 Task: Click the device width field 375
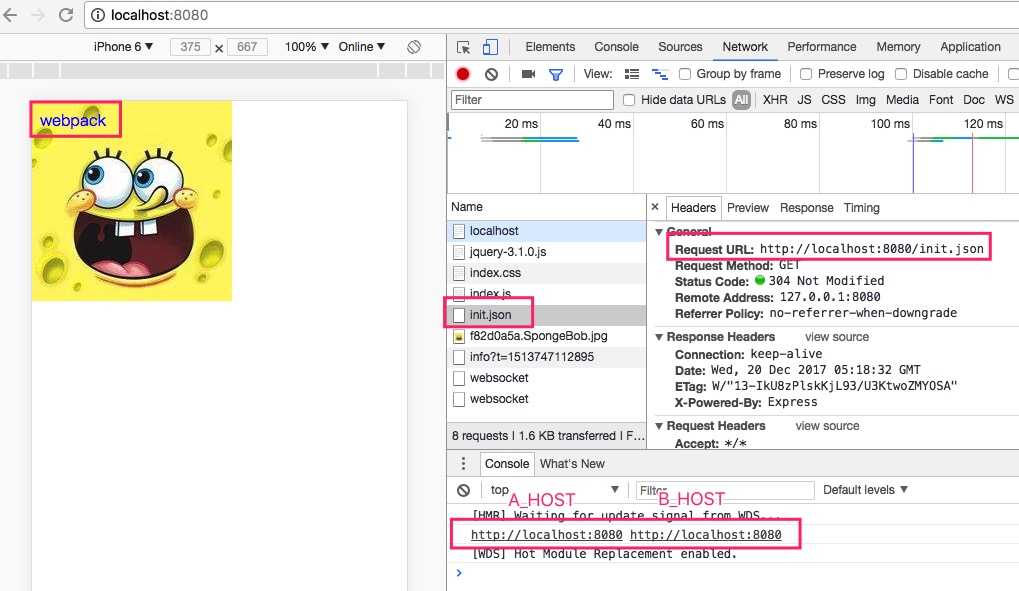190,47
